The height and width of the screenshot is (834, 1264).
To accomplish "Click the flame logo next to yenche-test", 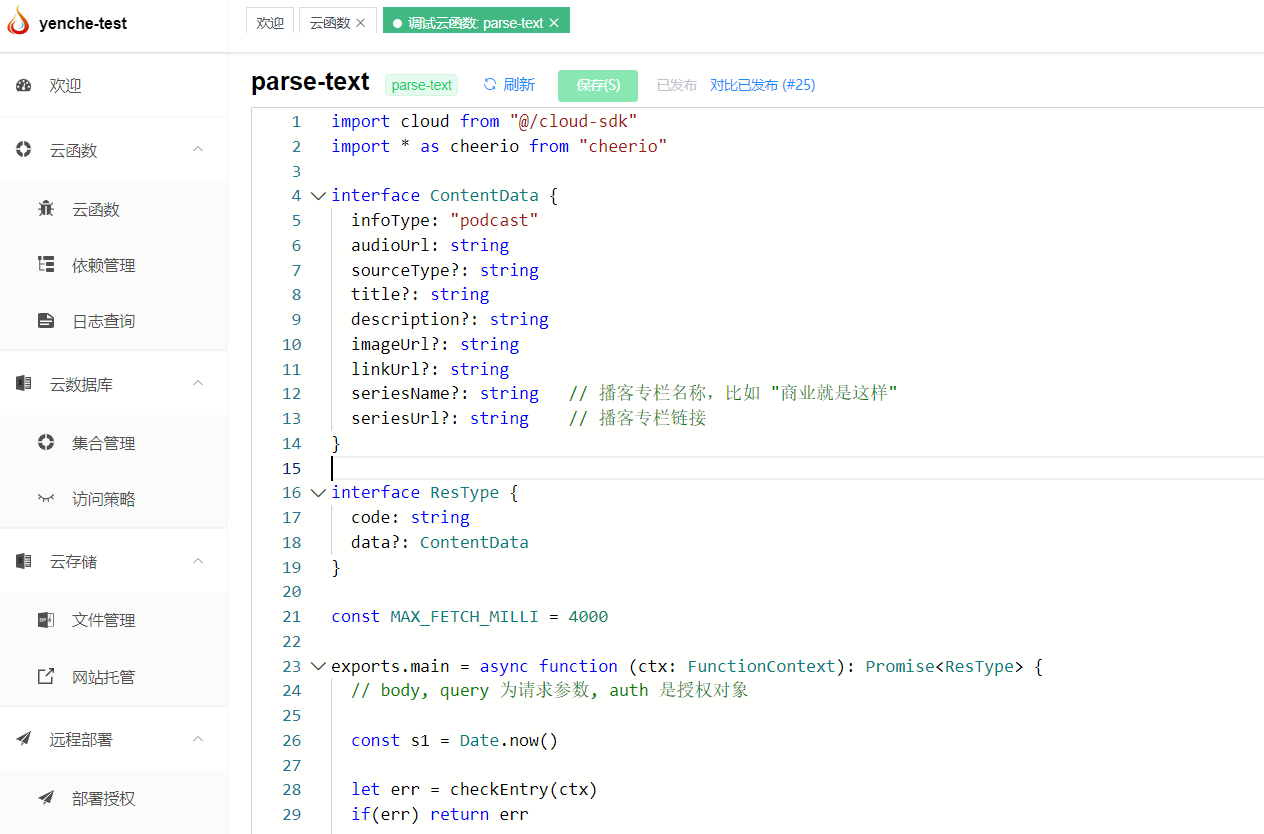I will coord(19,21).
